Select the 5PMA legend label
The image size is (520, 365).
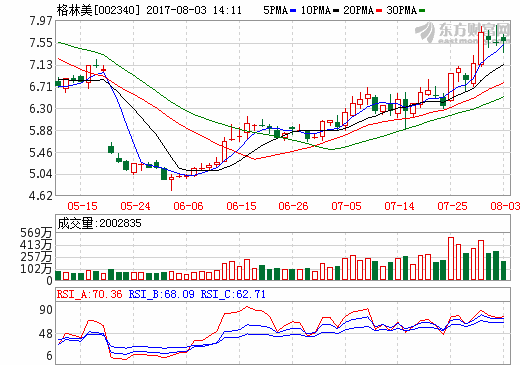click(x=275, y=10)
